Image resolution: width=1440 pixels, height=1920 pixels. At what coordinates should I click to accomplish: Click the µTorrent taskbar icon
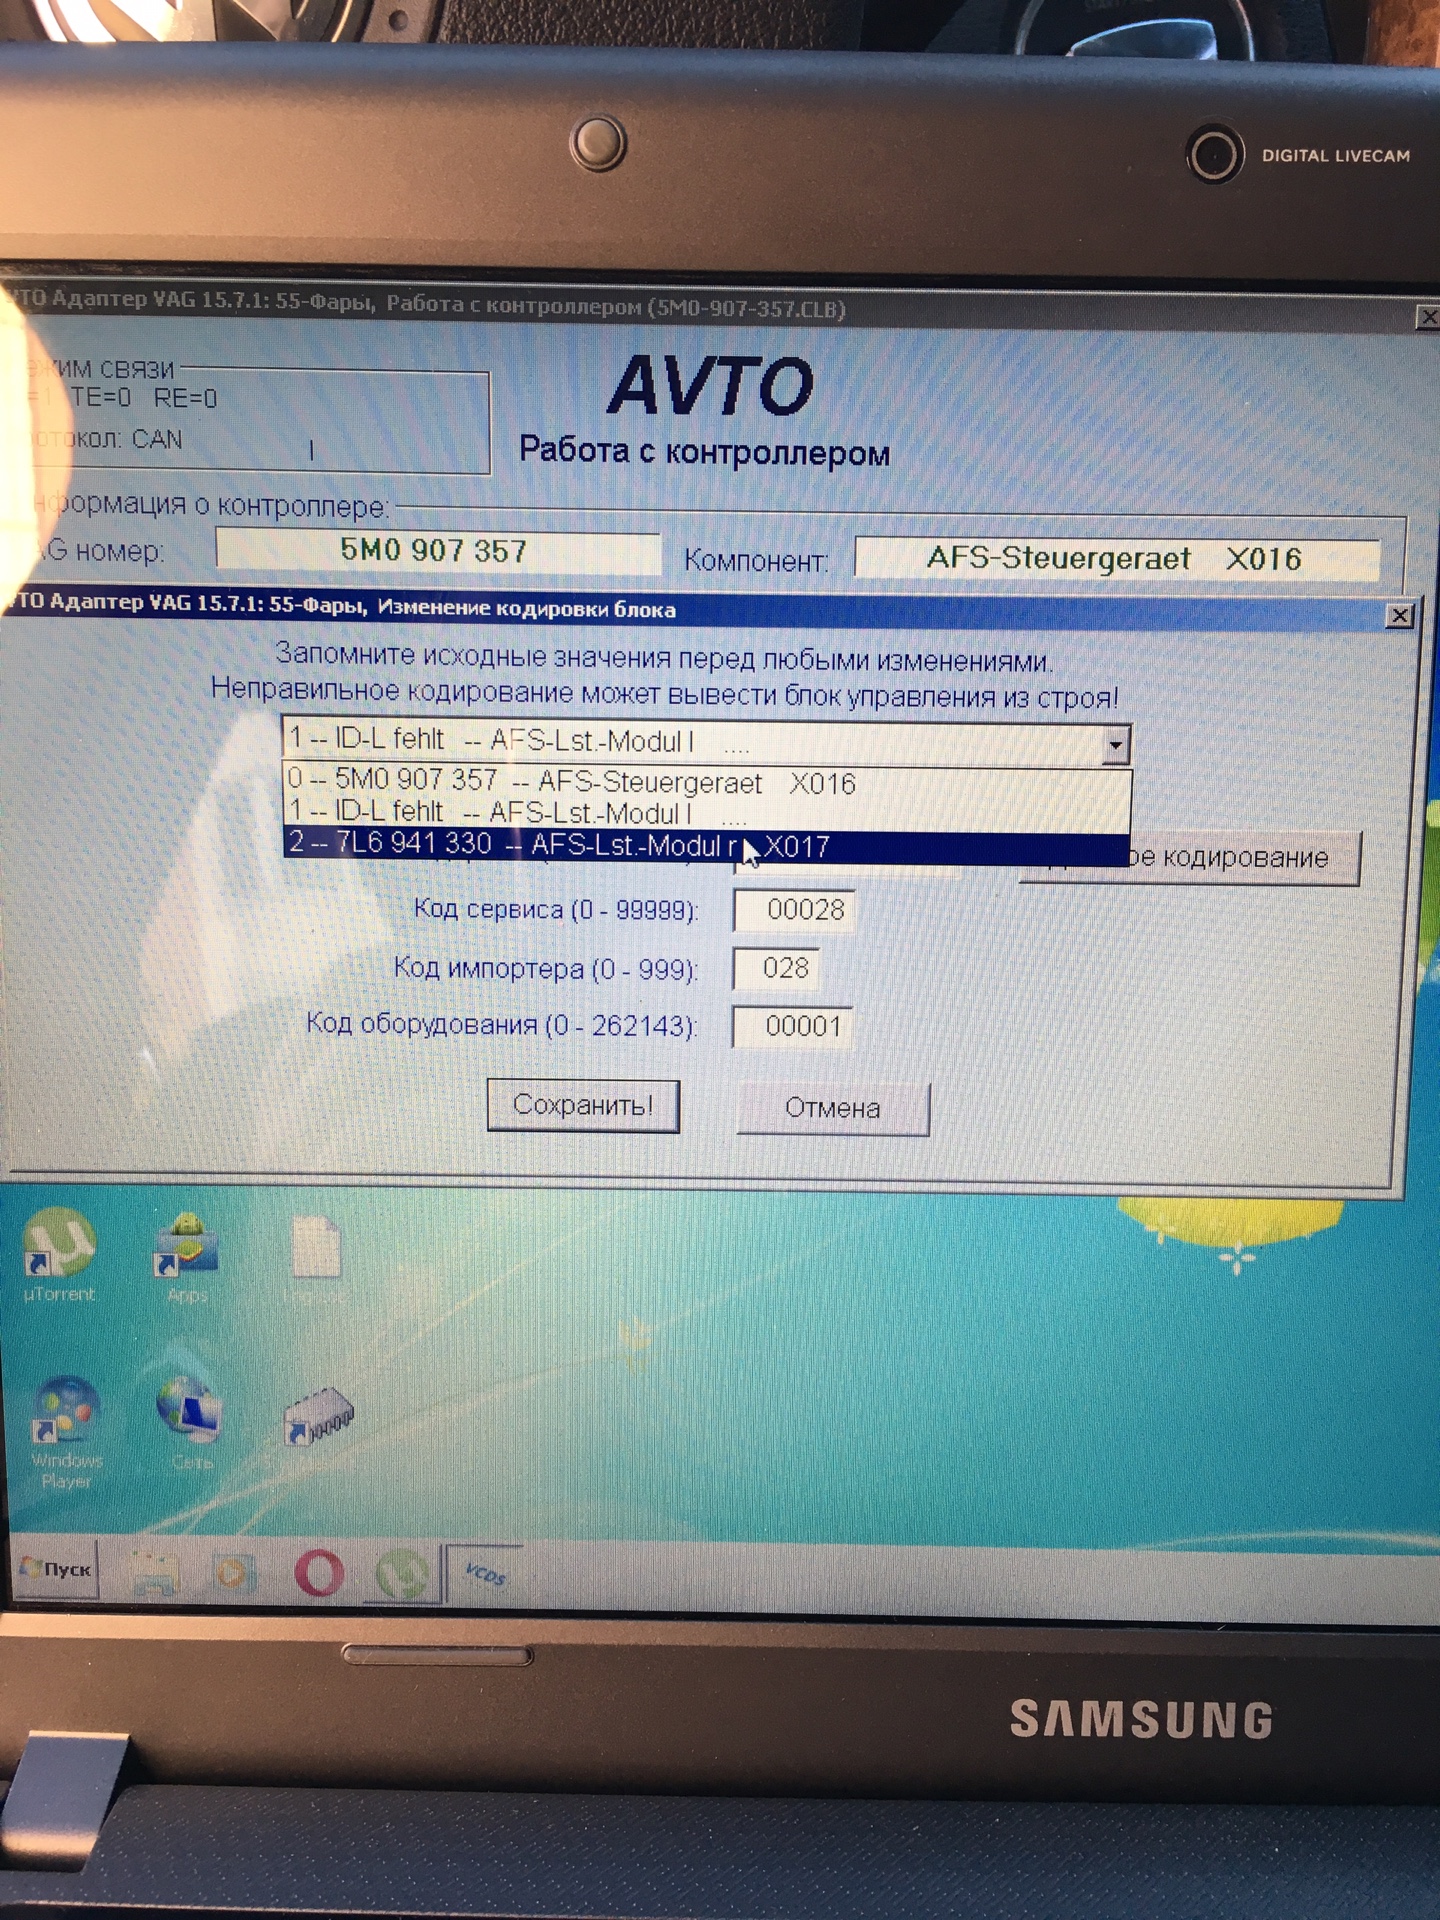[401, 1575]
